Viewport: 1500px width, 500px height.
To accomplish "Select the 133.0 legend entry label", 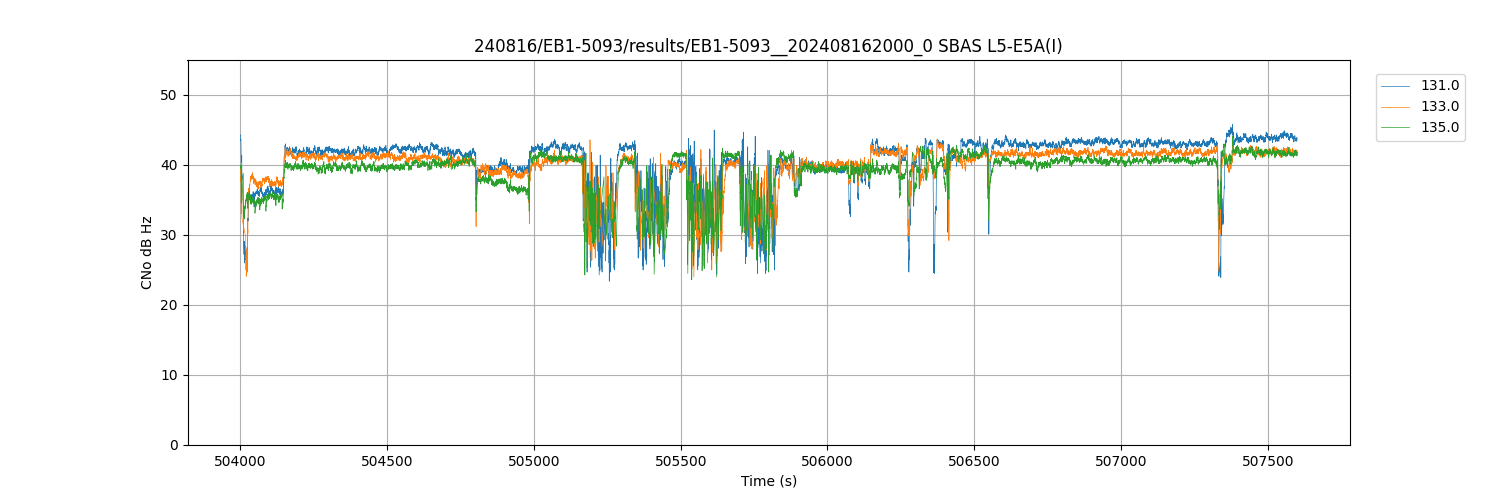I will coord(1439,107).
